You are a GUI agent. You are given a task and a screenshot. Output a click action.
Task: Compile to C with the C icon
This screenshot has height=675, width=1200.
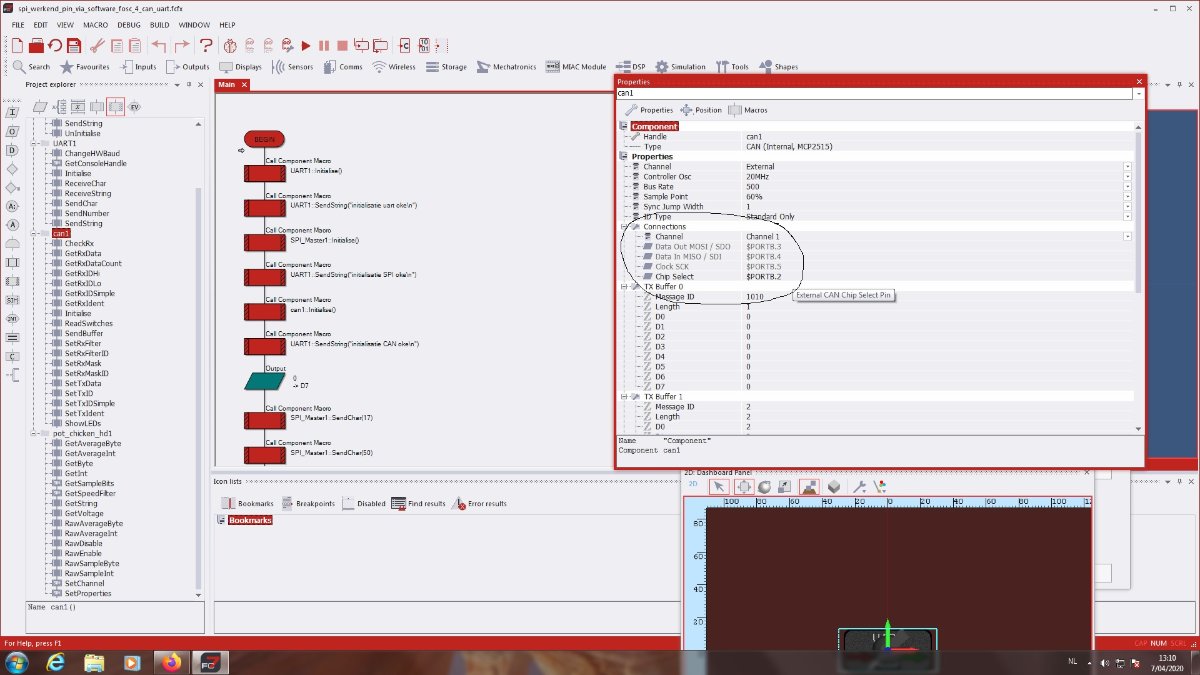tap(405, 45)
